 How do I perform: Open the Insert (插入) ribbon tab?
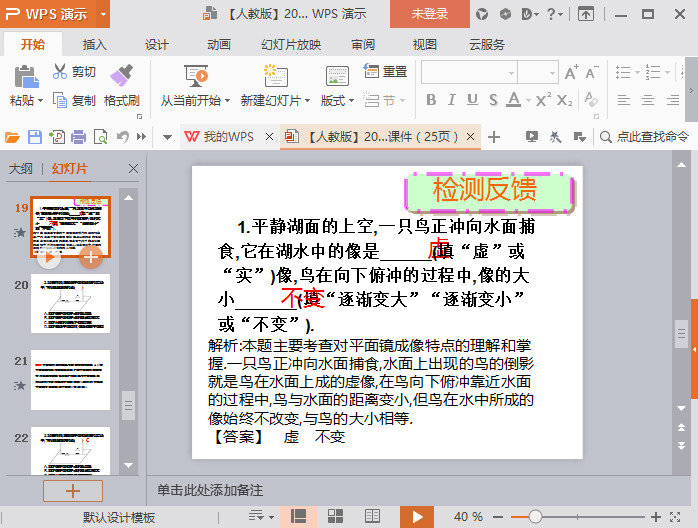pos(94,45)
